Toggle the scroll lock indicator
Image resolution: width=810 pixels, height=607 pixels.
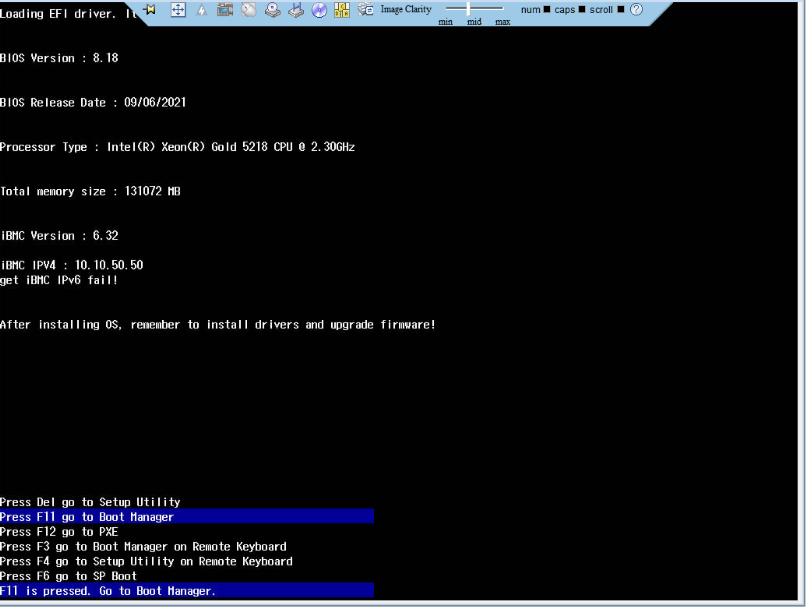click(x=621, y=10)
